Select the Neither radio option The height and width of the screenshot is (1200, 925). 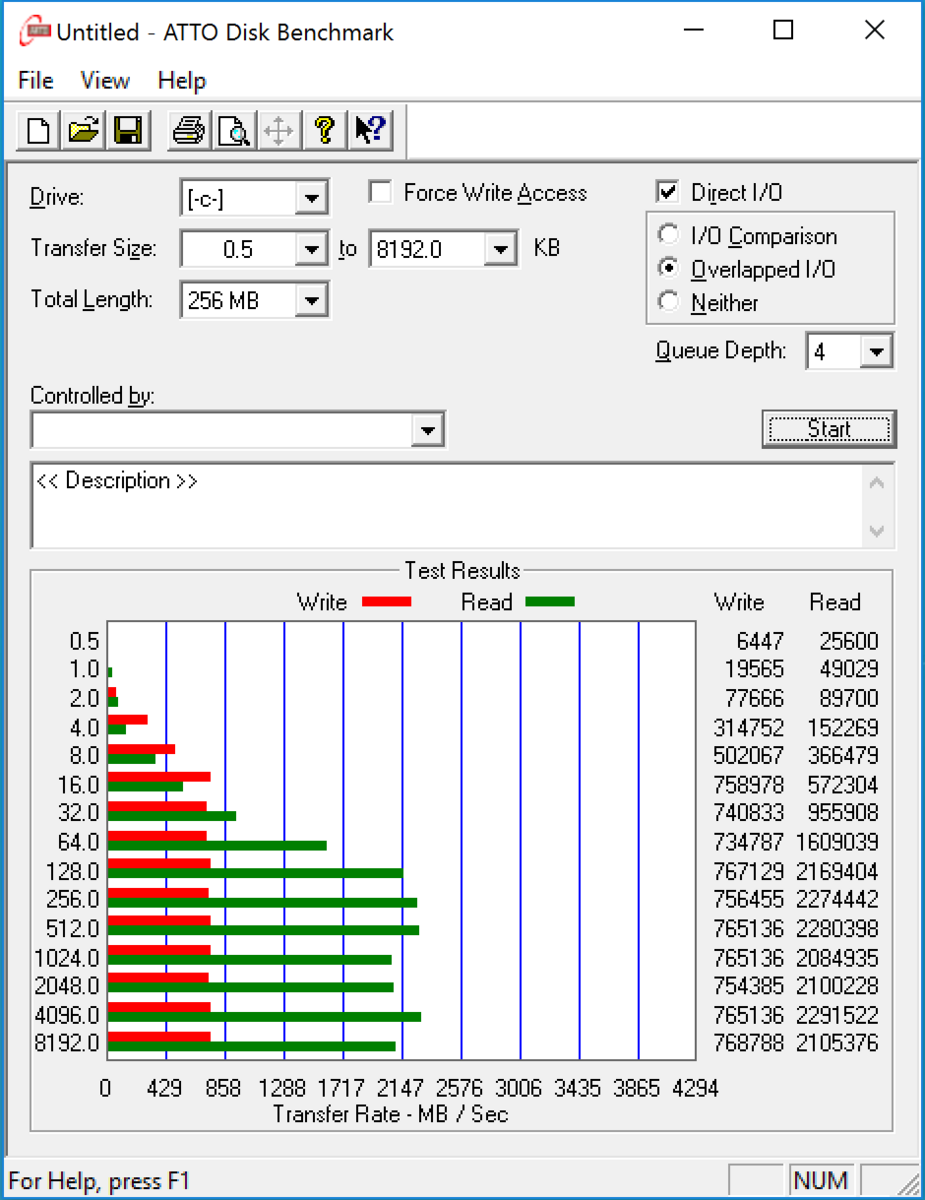pos(669,302)
